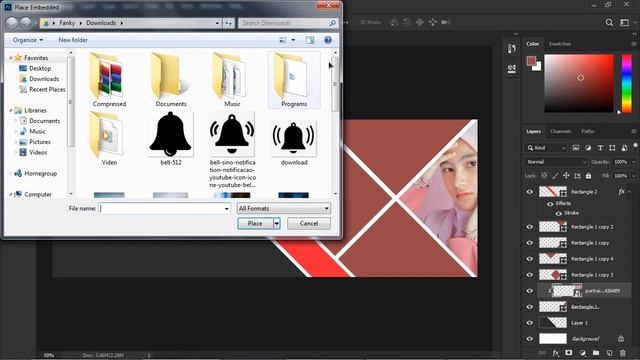
Task: Create new fill or adjustment layer
Action: [582, 353]
